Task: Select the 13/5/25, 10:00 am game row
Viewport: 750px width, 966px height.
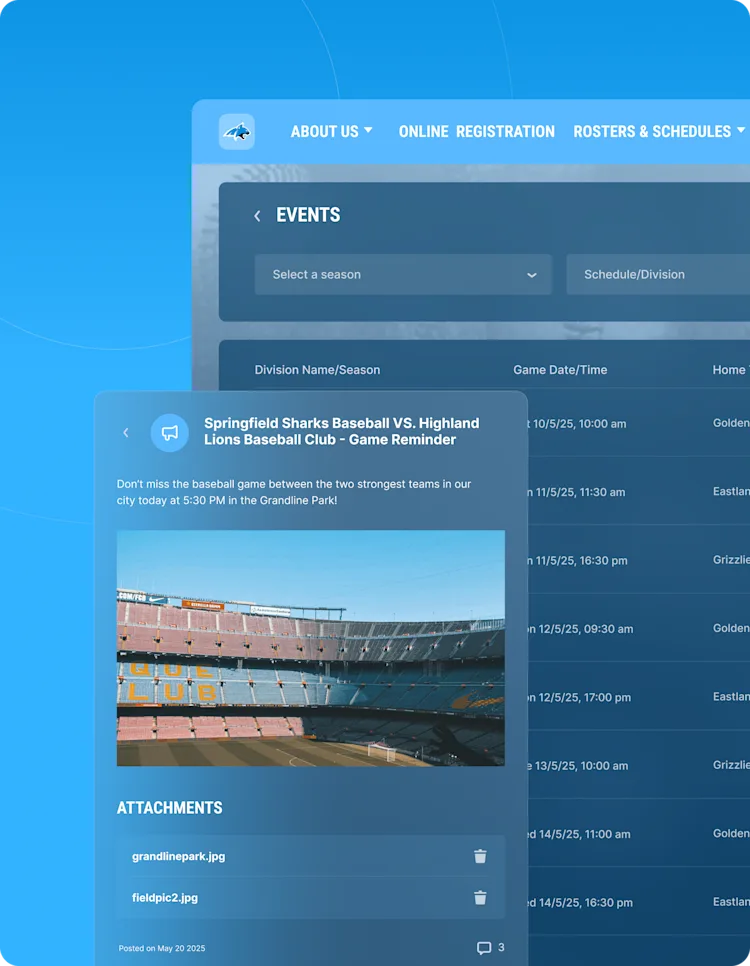Action: (x=638, y=765)
